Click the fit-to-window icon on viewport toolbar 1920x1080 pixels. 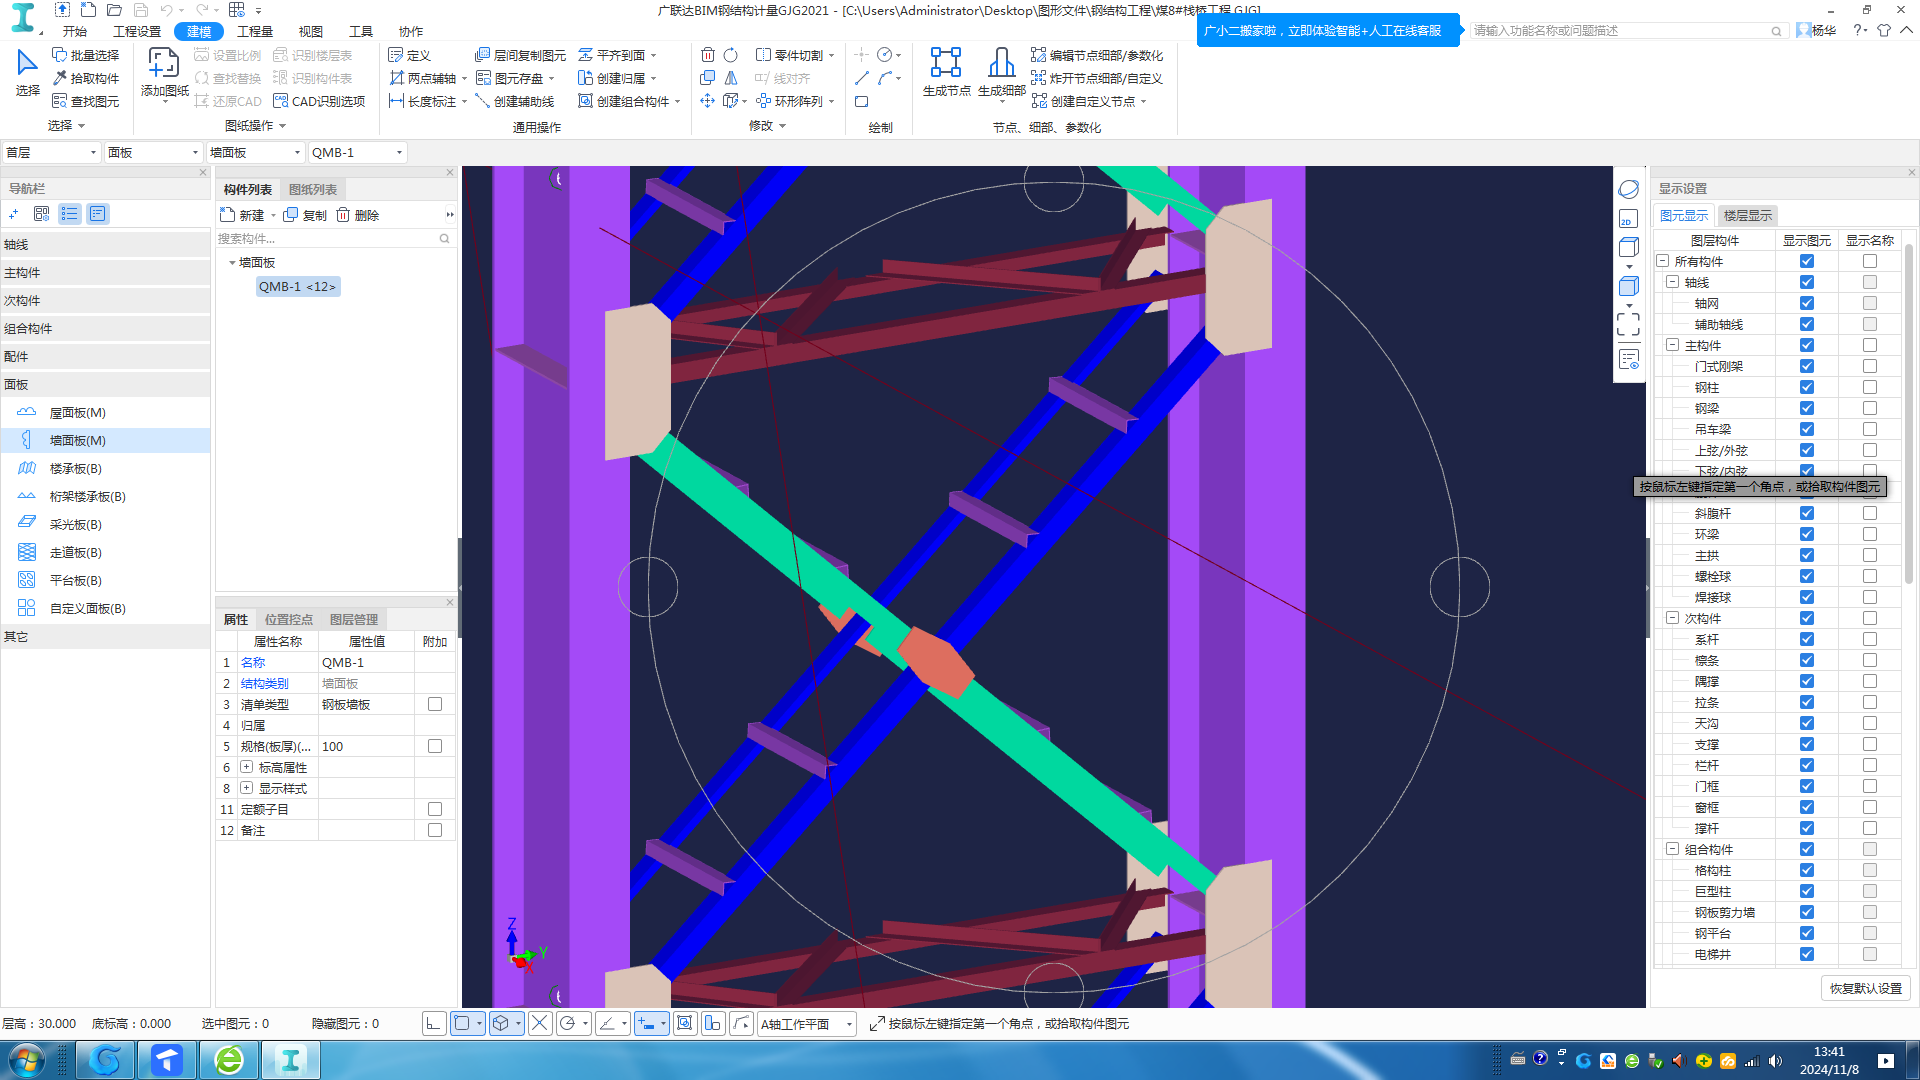pyautogui.click(x=1628, y=324)
